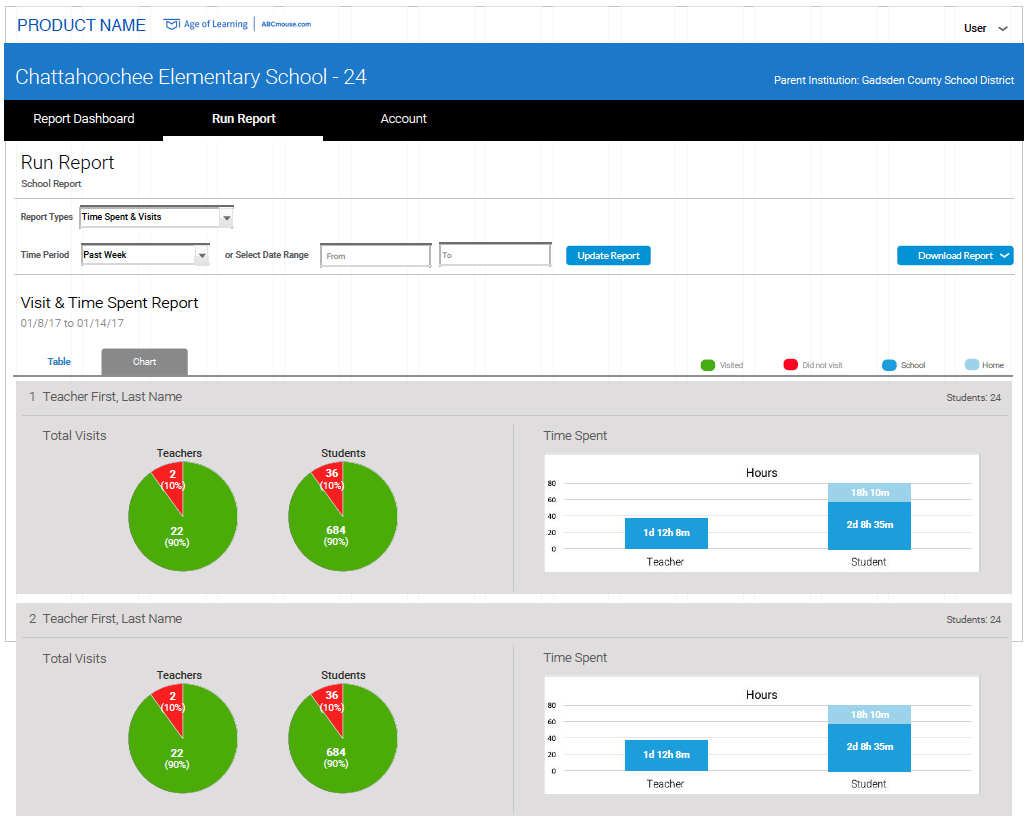Screen dimensions: 1030x823
Task: Click the "Visit & Time Spent Report" heading
Action: tap(109, 303)
